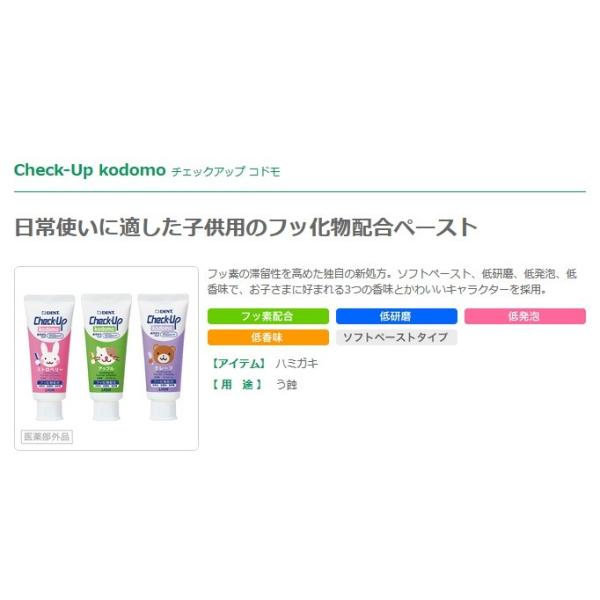
Task: Click the 医薬部外品 badge under the tubes
Action: [x=47, y=437]
